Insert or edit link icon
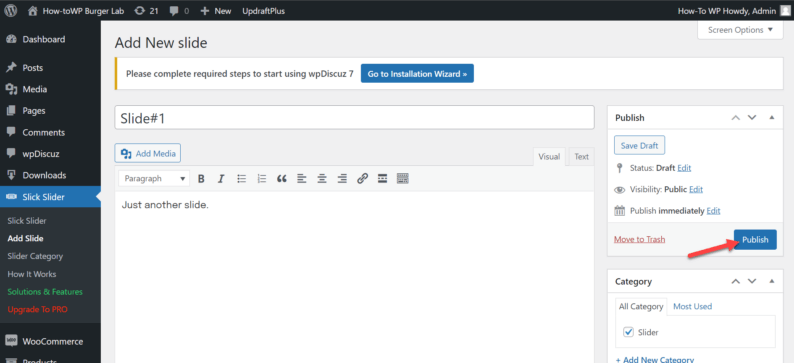 coord(362,178)
